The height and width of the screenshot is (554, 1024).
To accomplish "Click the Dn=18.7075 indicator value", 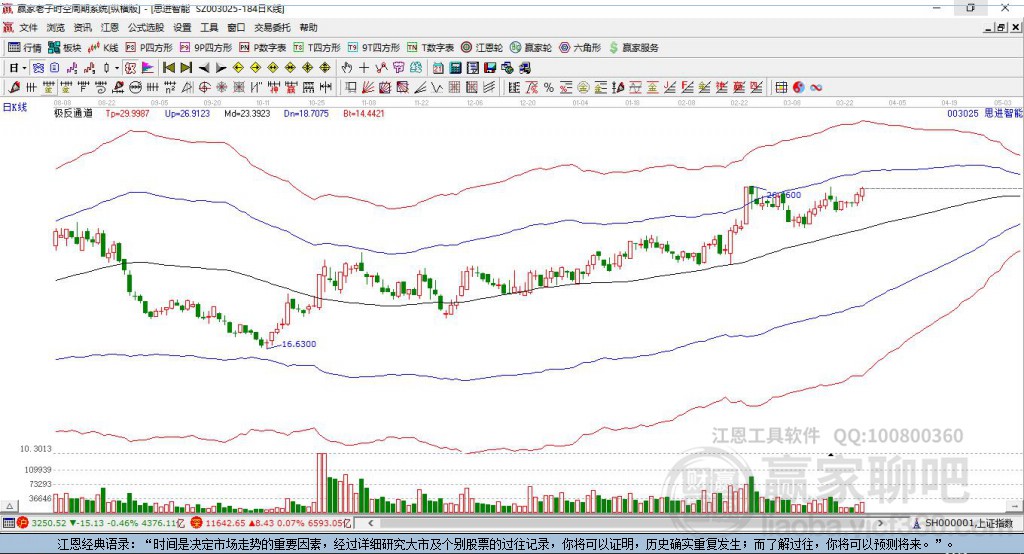I will click(x=306, y=113).
